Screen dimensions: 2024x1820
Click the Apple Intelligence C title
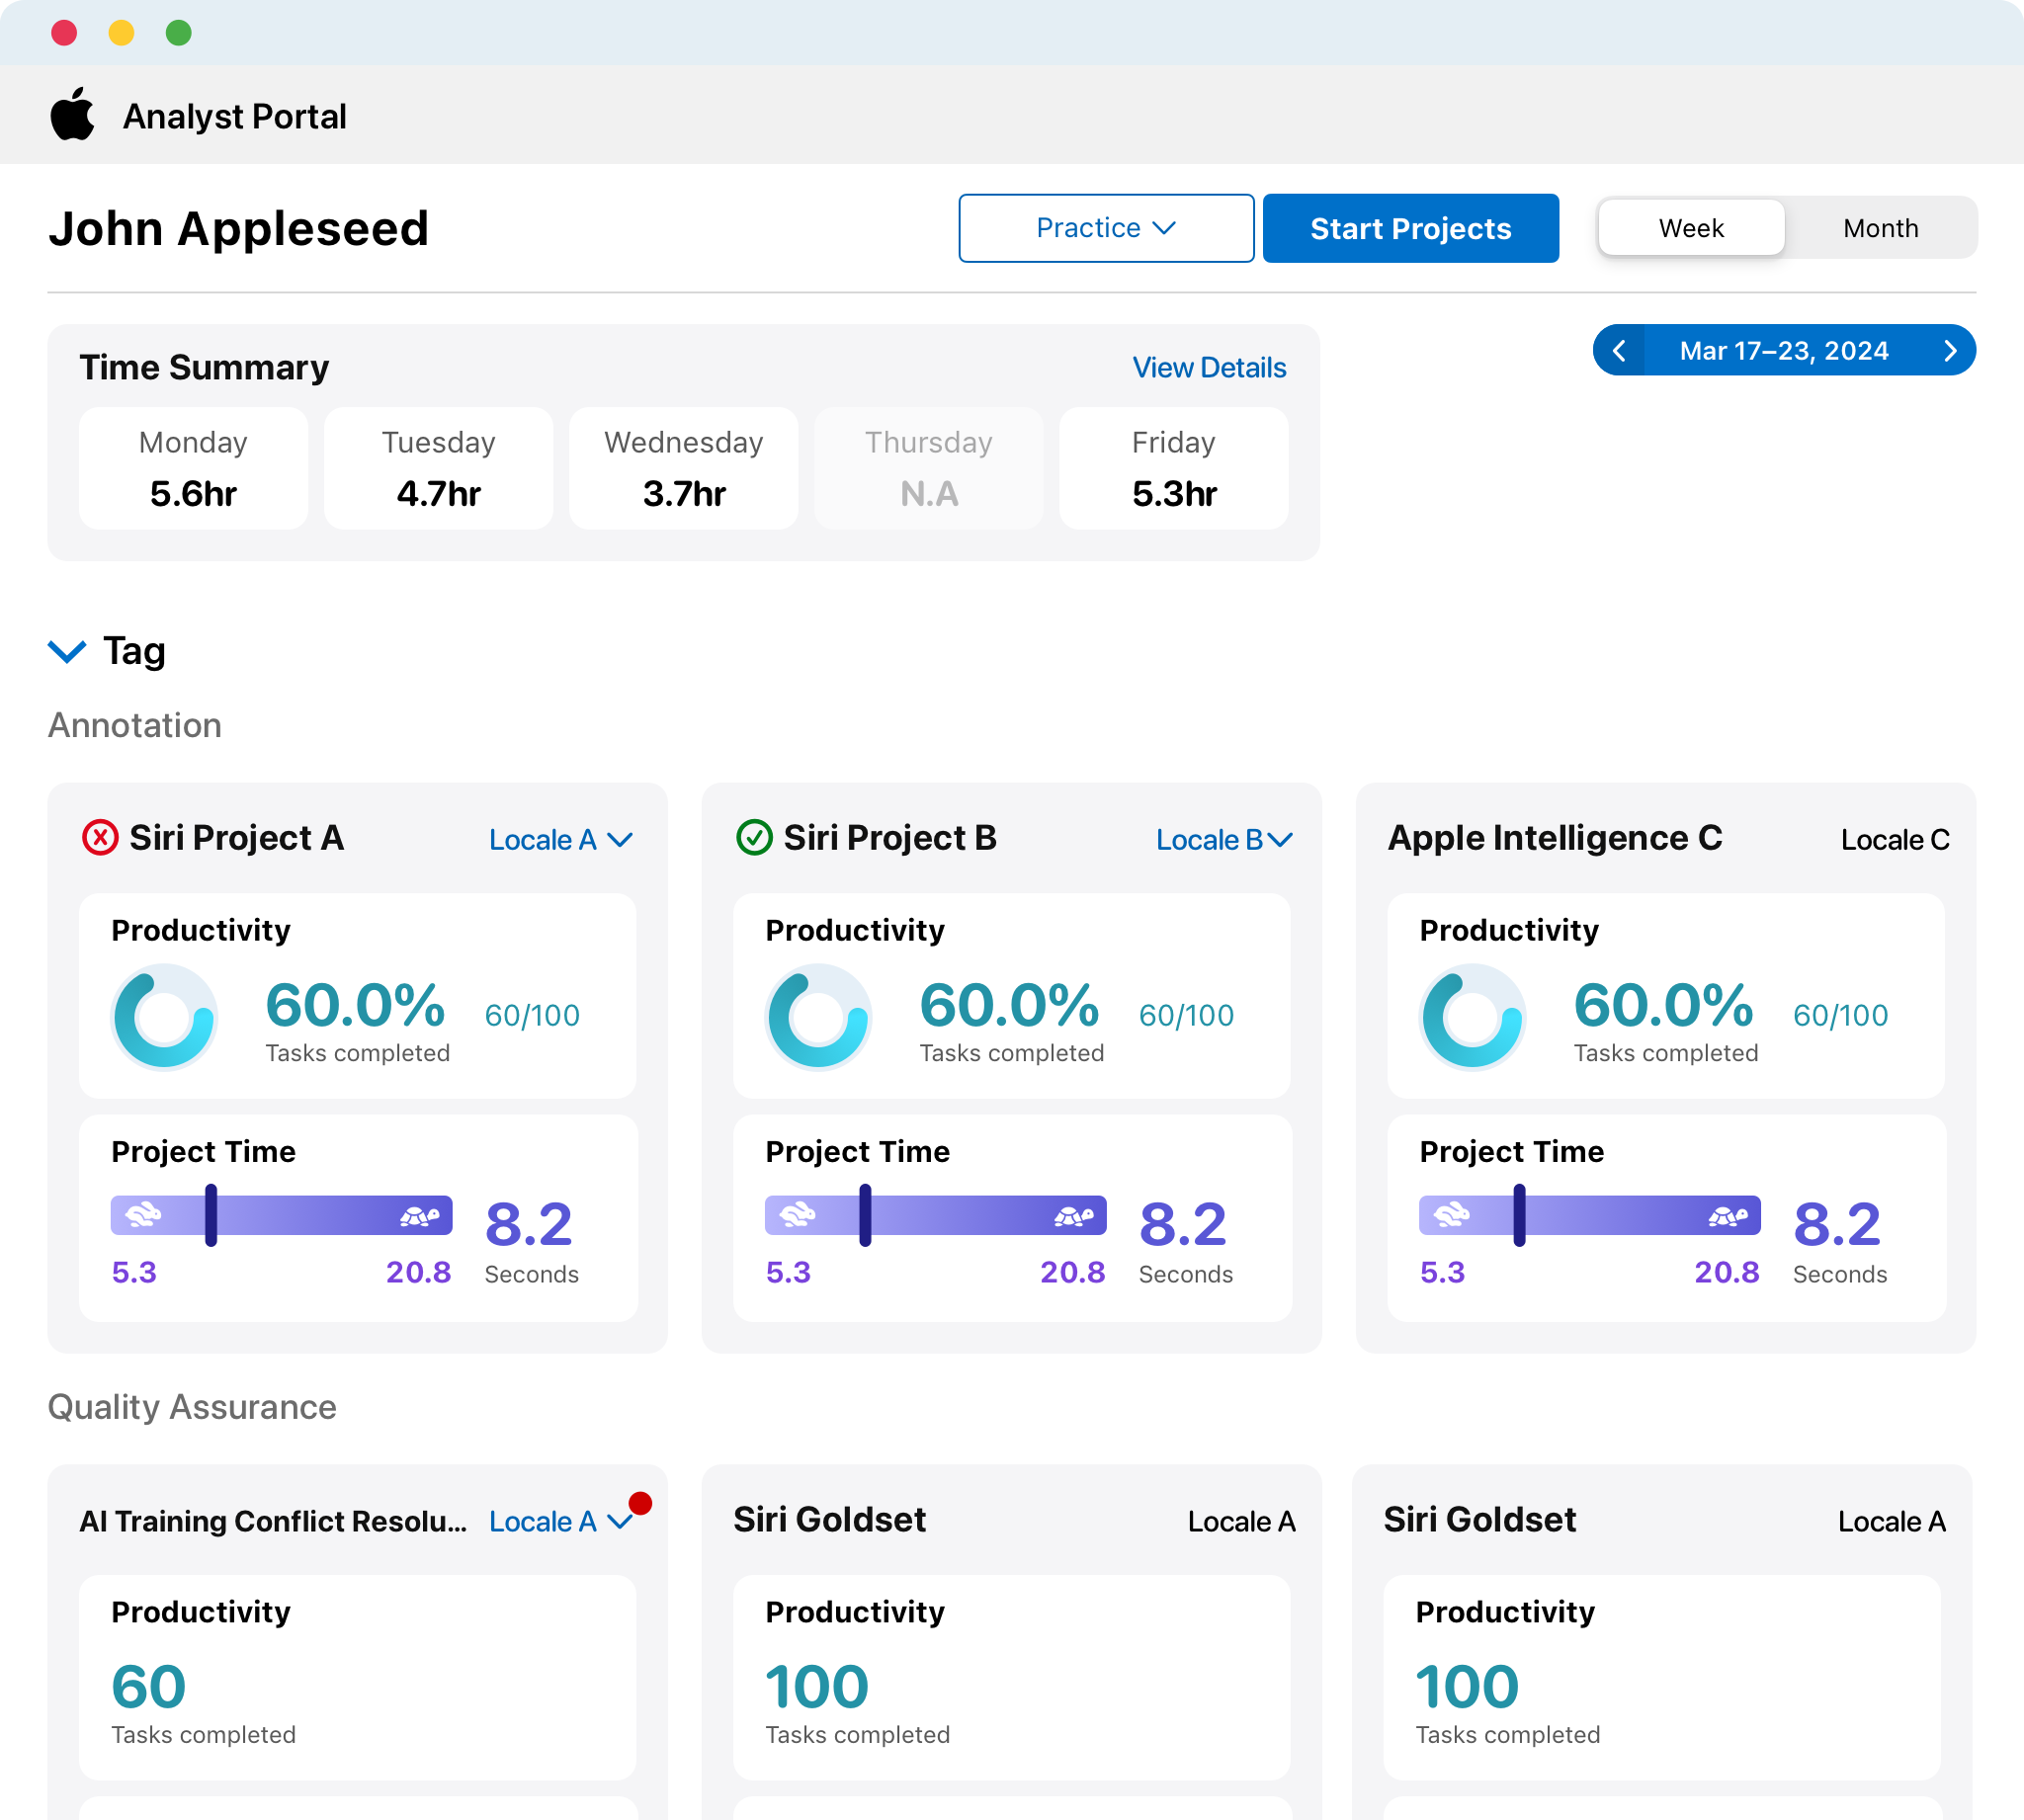click(1555, 838)
